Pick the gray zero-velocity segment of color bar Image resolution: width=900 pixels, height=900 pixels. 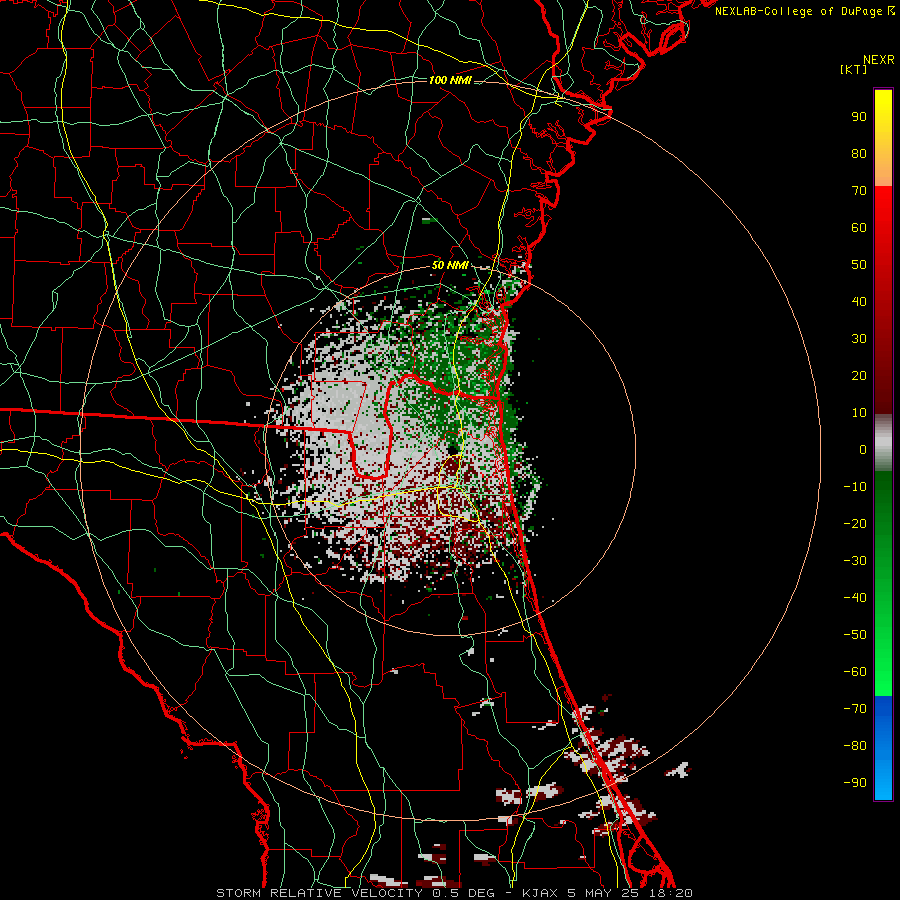tap(883, 443)
